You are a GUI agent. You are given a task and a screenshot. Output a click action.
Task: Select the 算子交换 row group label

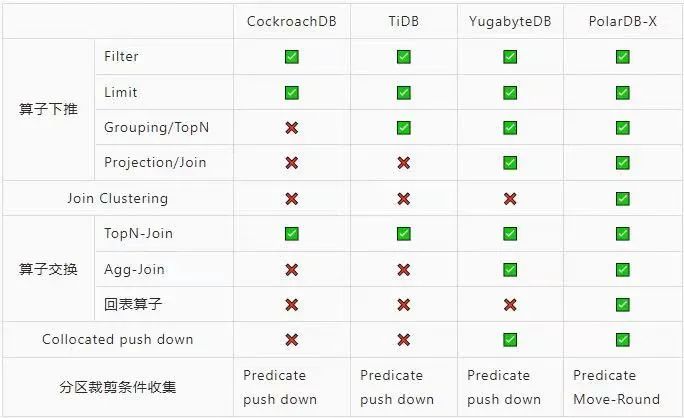tap(48, 269)
